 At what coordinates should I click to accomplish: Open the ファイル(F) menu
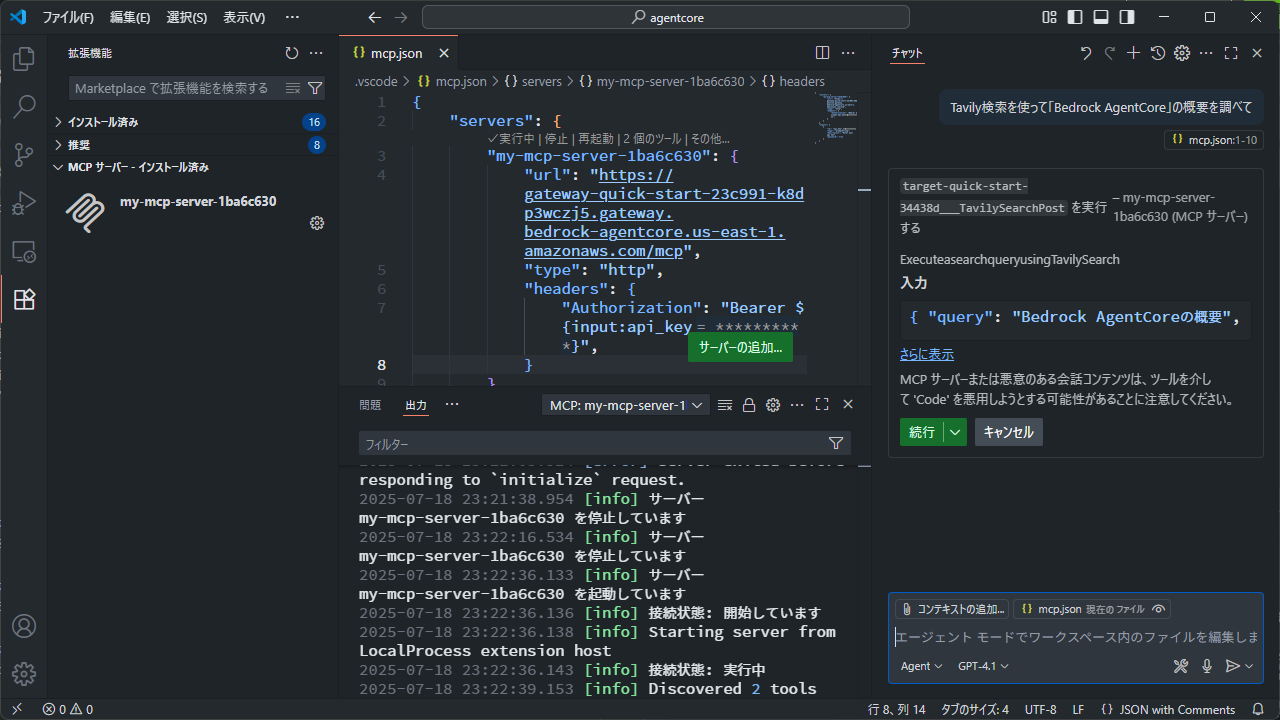(x=68, y=17)
